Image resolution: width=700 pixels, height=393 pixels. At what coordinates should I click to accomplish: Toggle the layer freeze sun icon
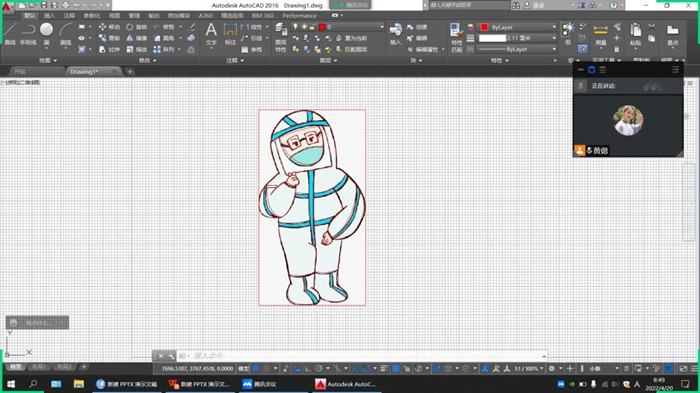[304, 27]
